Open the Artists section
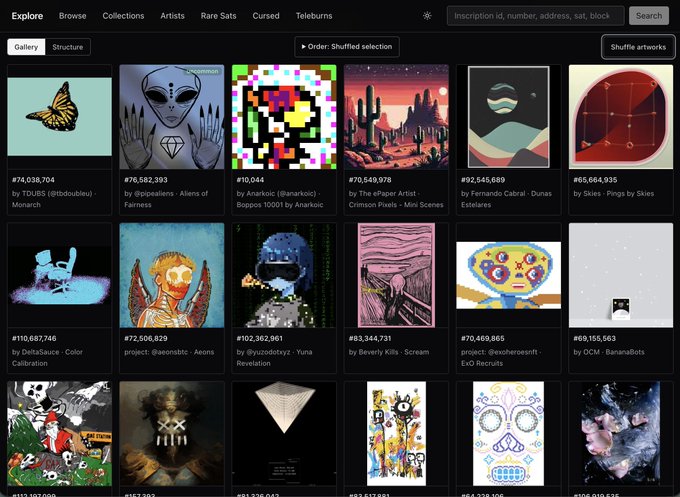This screenshot has height=497, width=680. click(172, 16)
